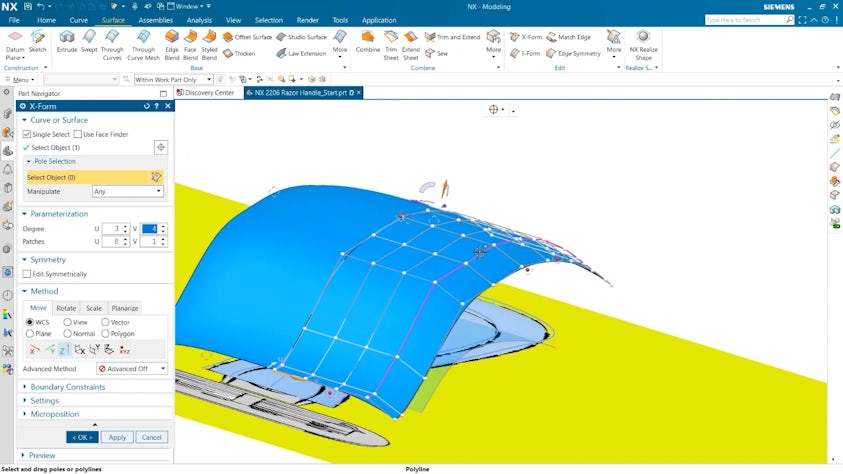843x474 pixels.
Task: Select the Edge Symmetry tool
Action: click(573, 53)
